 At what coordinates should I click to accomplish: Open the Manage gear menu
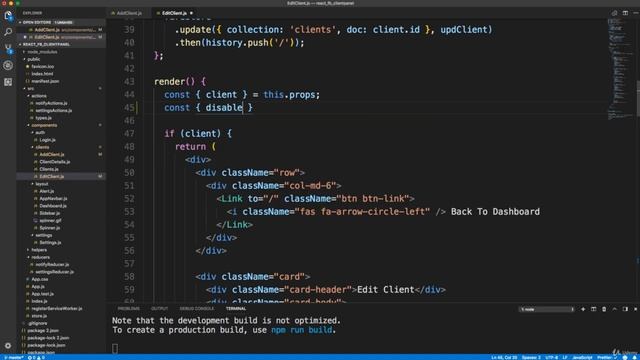coord(8,345)
